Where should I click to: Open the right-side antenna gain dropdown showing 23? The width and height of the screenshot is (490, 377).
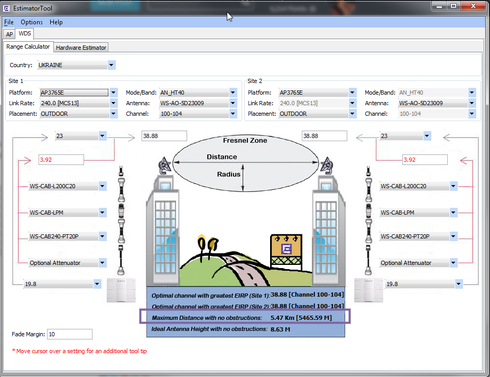point(427,136)
